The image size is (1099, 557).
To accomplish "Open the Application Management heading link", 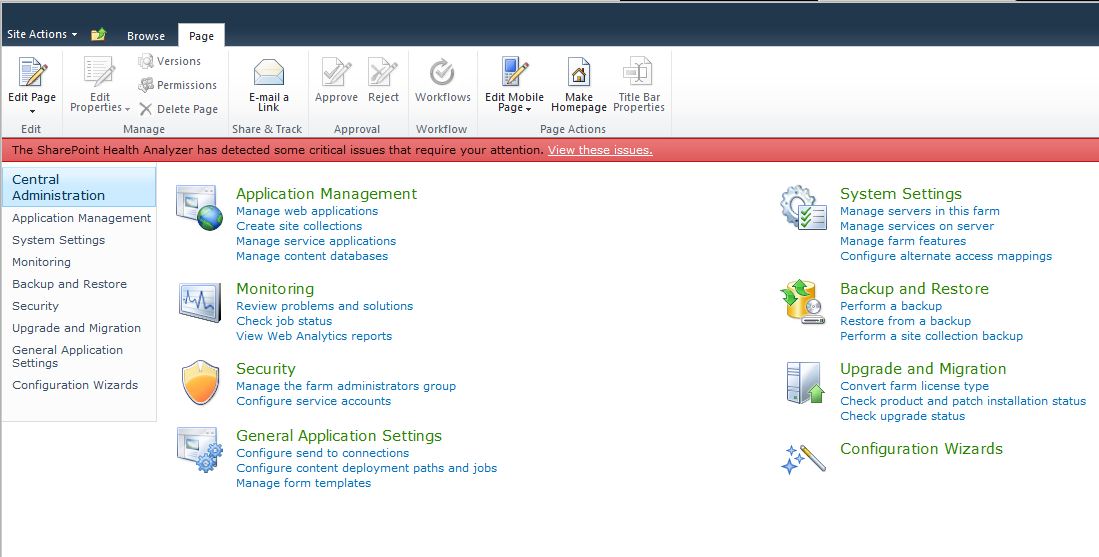I will coord(327,193).
